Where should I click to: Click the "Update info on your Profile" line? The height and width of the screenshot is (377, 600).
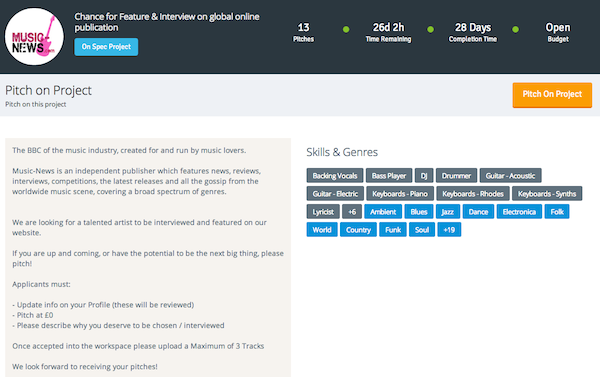[x=103, y=305]
